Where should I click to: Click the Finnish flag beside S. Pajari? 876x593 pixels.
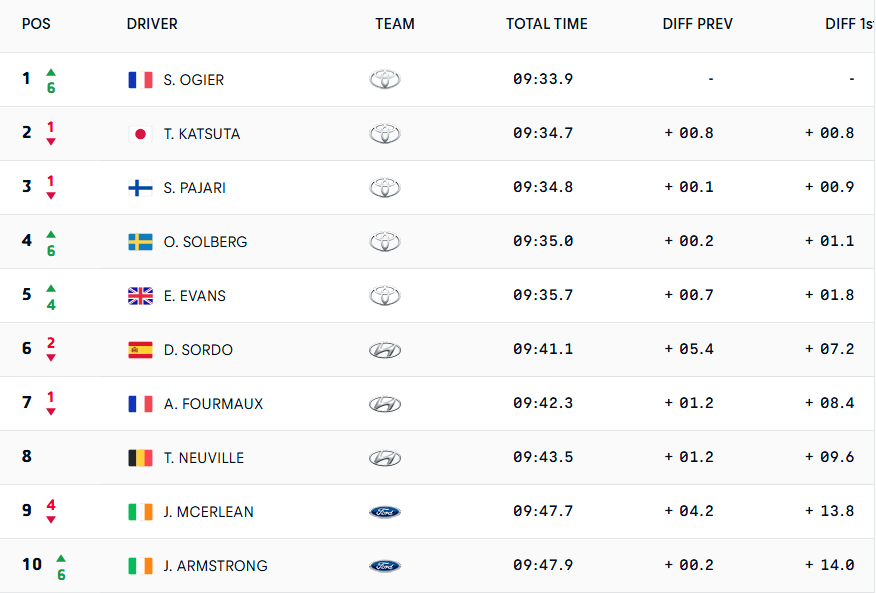(x=140, y=188)
